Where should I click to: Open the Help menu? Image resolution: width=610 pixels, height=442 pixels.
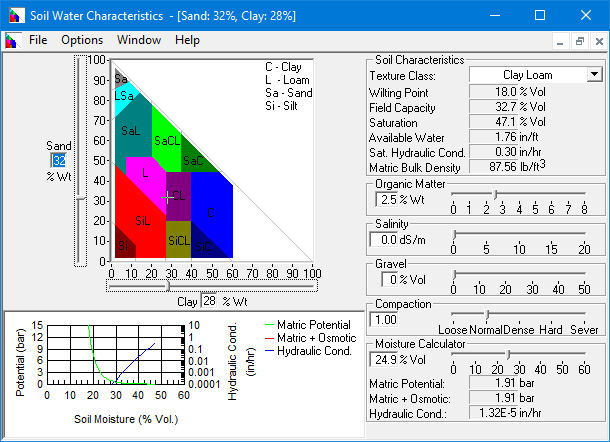coord(187,40)
